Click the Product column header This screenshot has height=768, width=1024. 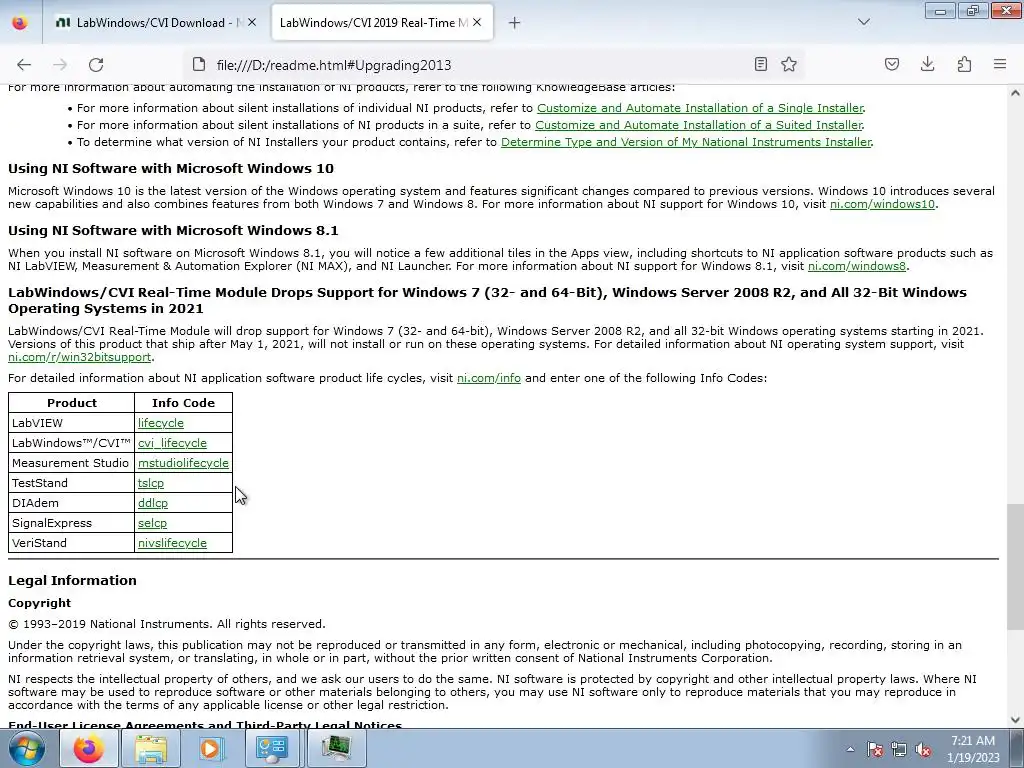coord(72,403)
